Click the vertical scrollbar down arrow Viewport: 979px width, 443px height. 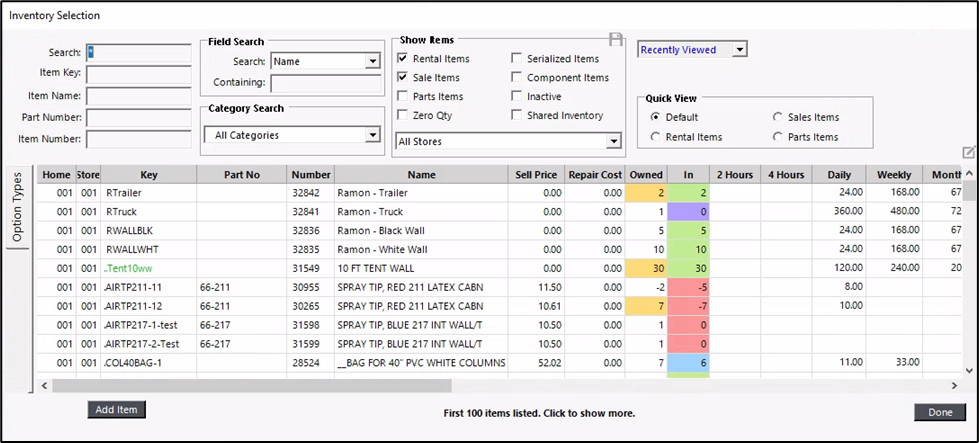tap(968, 371)
